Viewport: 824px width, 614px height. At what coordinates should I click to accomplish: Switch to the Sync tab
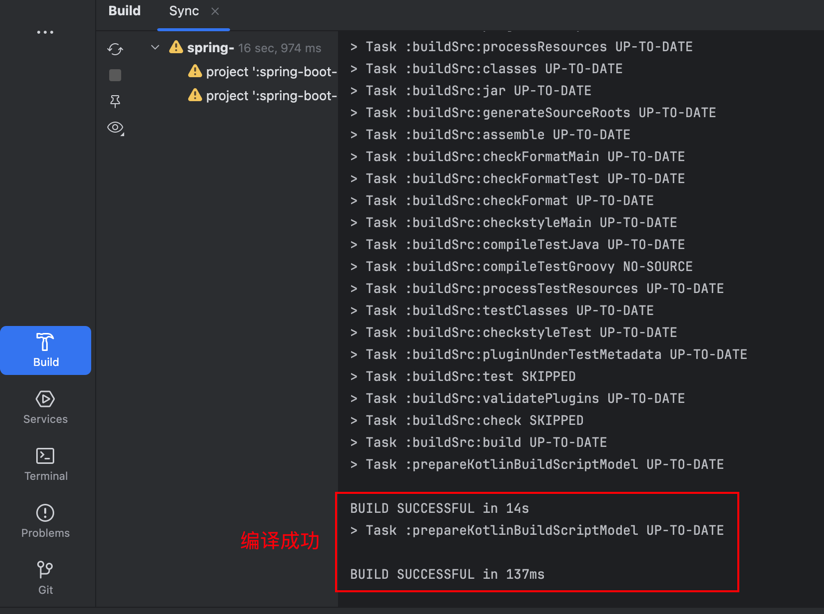183,11
